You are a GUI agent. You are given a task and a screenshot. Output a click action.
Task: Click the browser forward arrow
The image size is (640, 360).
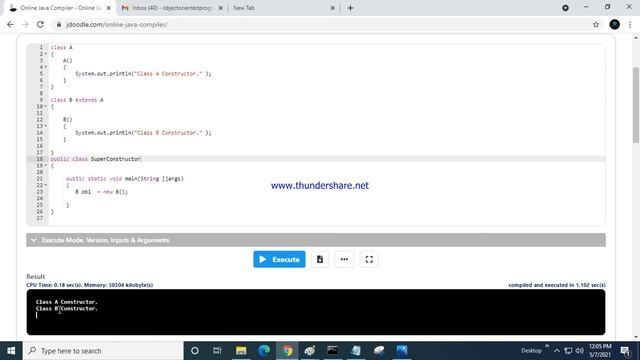point(25,24)
